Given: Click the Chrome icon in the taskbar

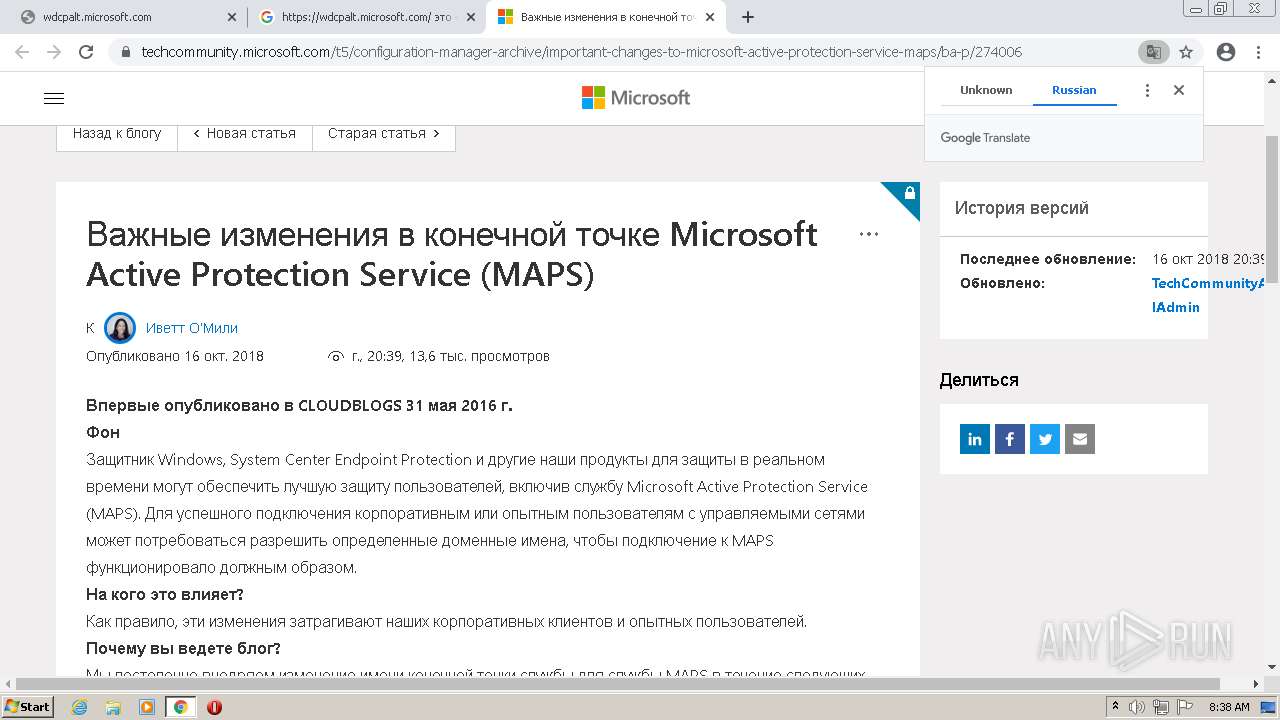Looking at the screenshot, I should point(180,707).
